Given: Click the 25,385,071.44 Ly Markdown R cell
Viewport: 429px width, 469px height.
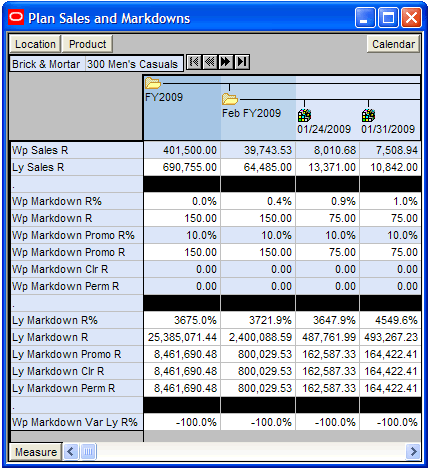Looking at the screenshot, I should click(182, 337).
